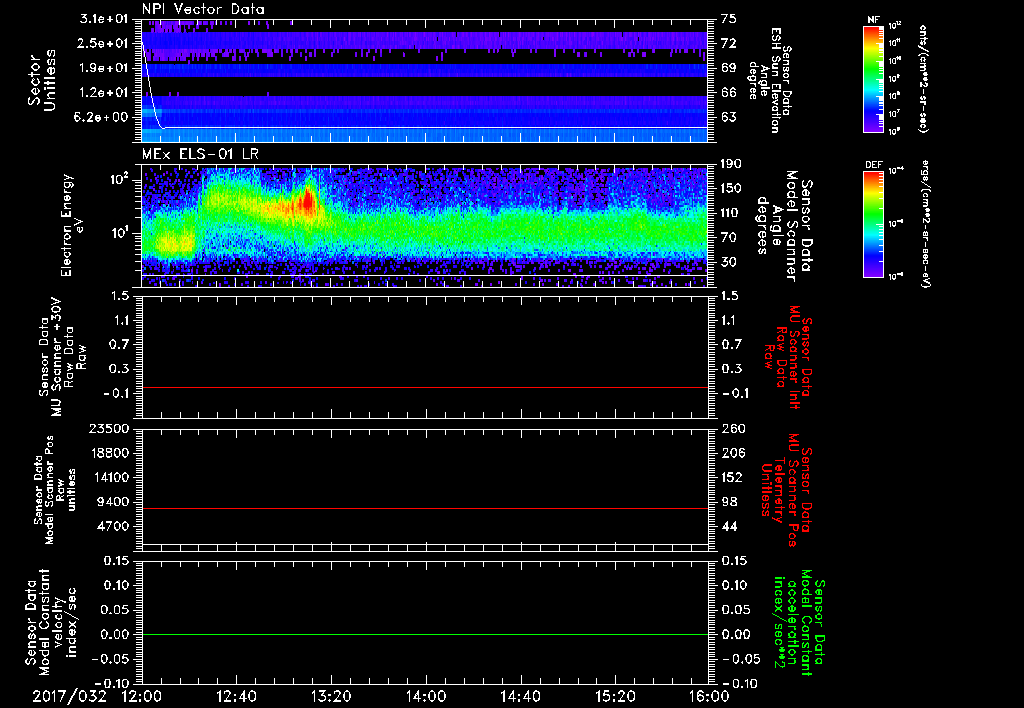This screenshot has width=1024, height=708.
Task: Click the 'Sector Unitless' axis label
Action: [x=42, y=80]
